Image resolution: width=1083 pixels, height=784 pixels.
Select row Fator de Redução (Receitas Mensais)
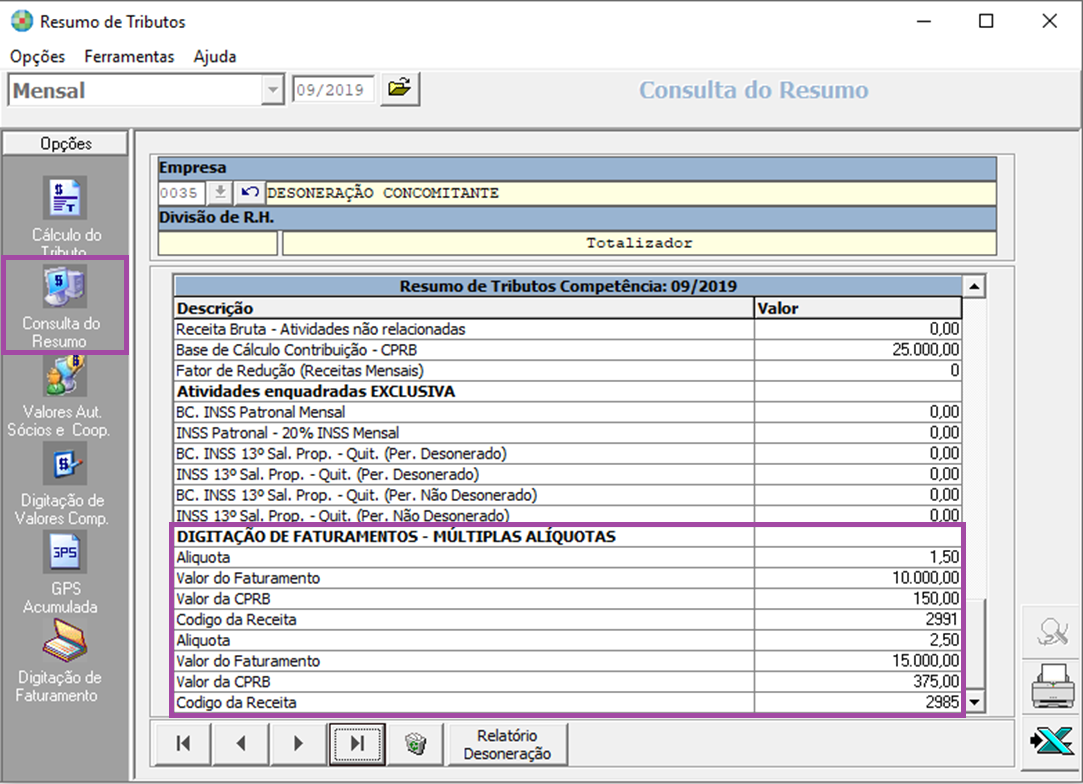[x=567, y=371]
